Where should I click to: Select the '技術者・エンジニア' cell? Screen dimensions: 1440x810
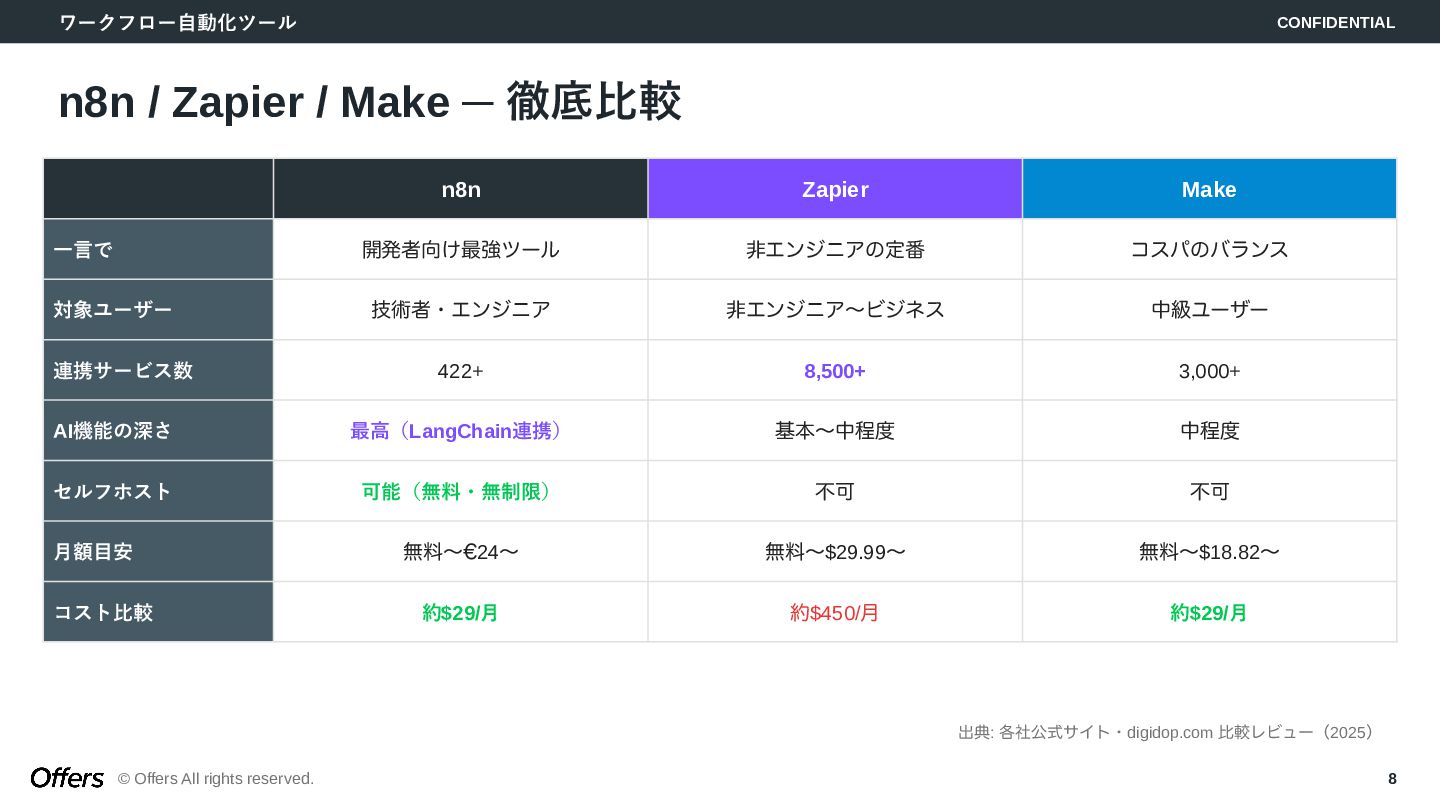coord(461,310)
